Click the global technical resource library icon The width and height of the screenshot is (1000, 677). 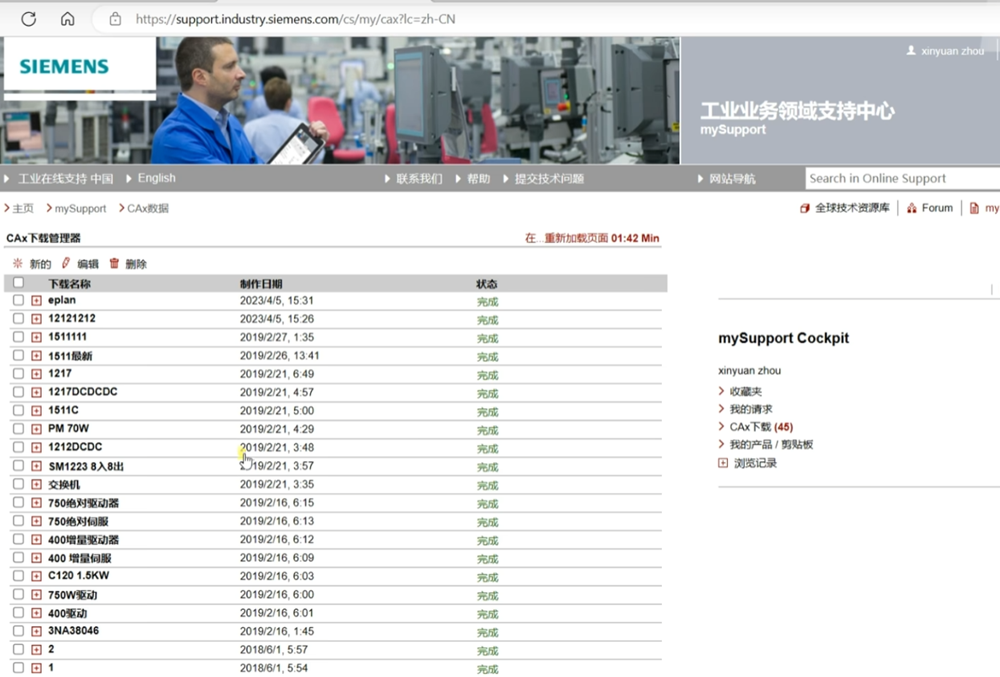tap(805, 208)
